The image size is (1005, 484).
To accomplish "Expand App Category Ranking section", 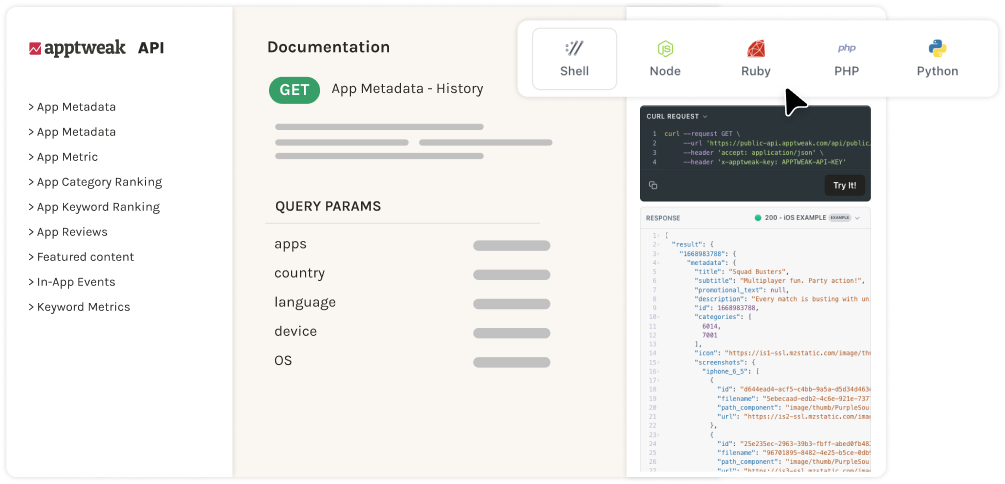I will pyautogui.click(x=95, y=182).
